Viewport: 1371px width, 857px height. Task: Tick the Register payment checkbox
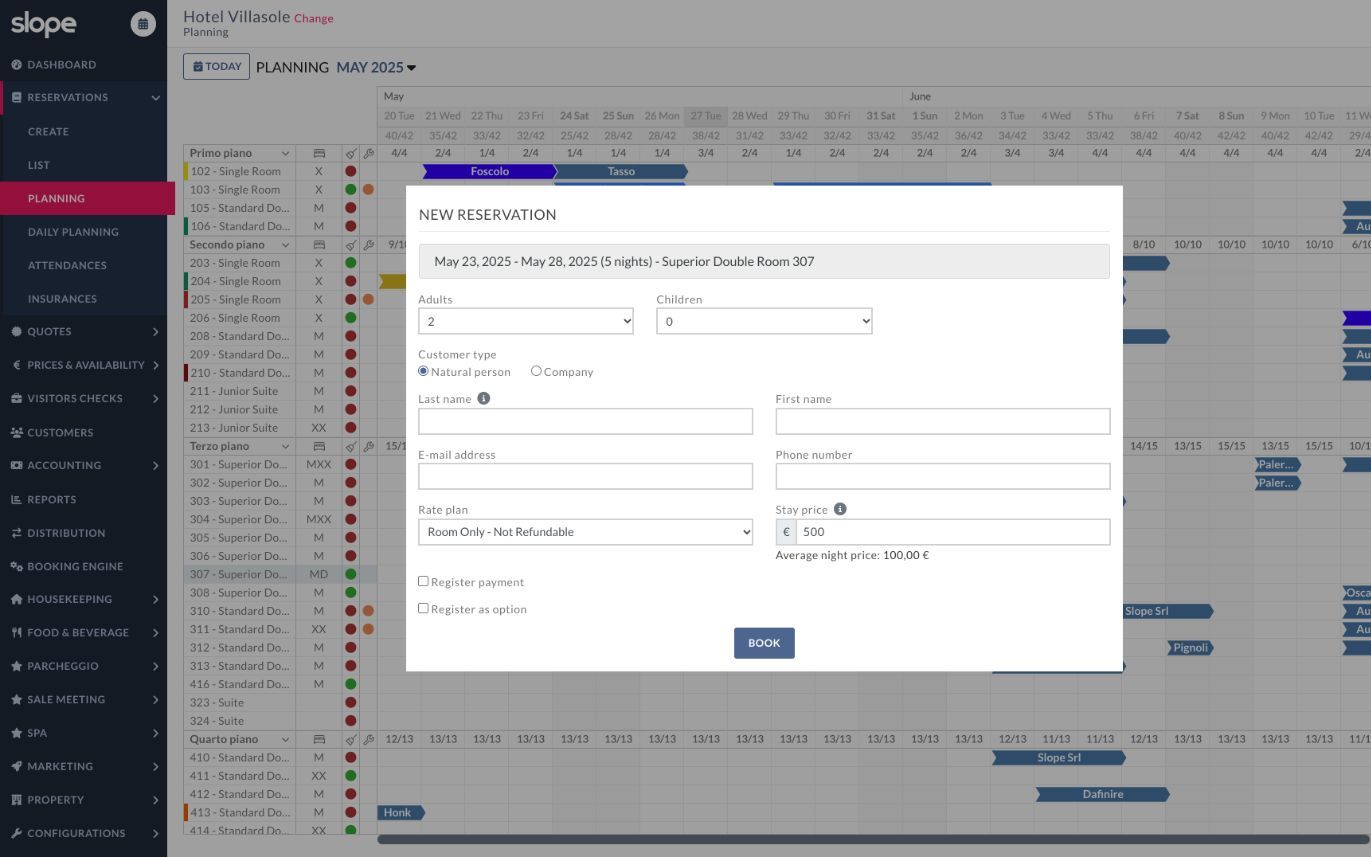tap(423, 581)
